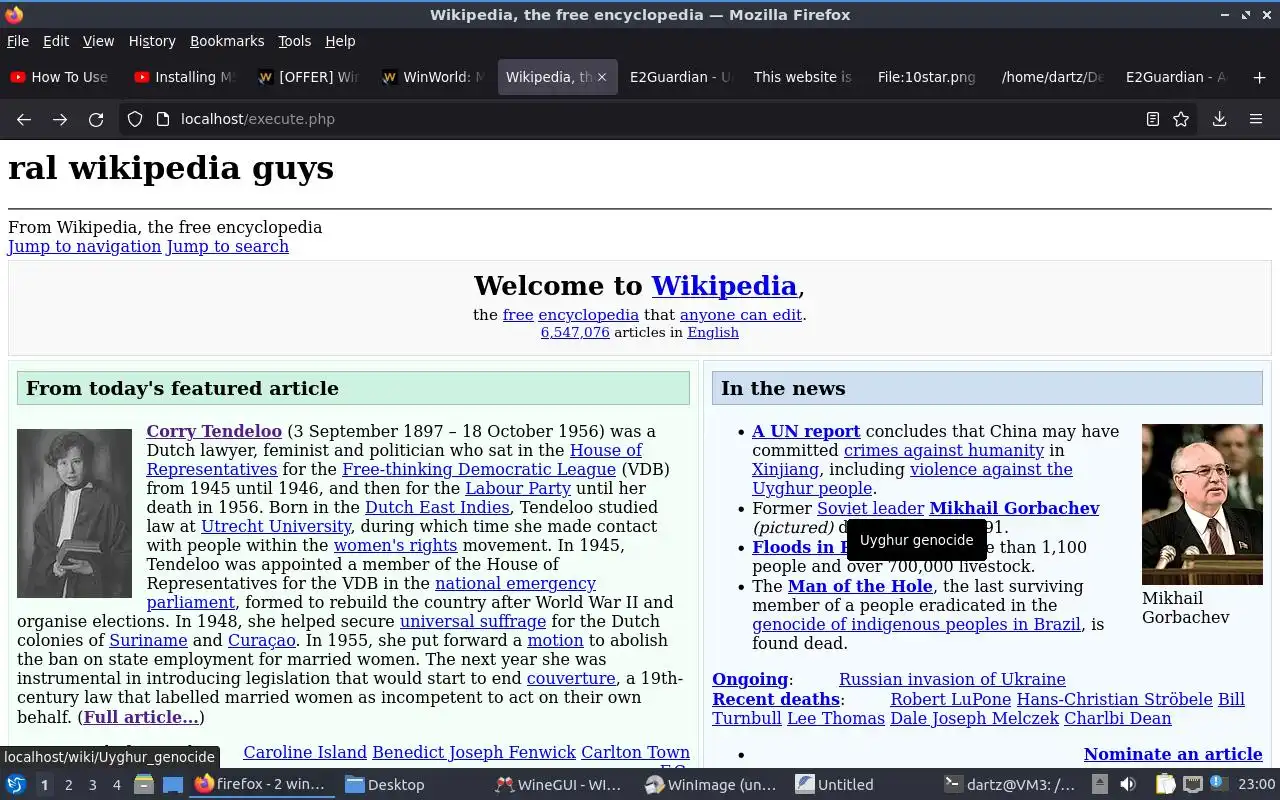The width and height of the screenshot is (1280, 800).
Task: Click the eject removable media tray icon
Action: [1099, 784]
